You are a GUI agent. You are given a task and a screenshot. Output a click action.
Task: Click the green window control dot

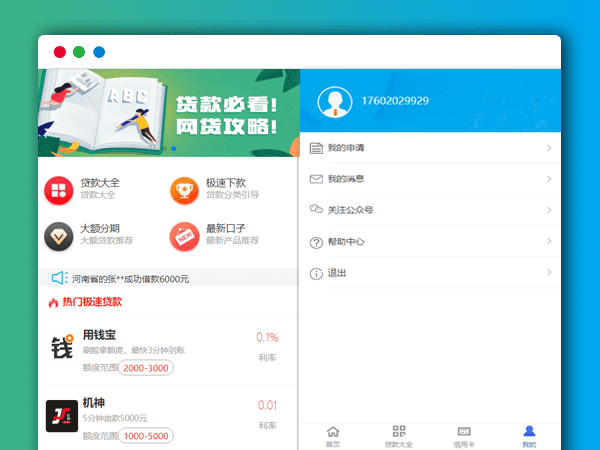click(x=79, y=52)
